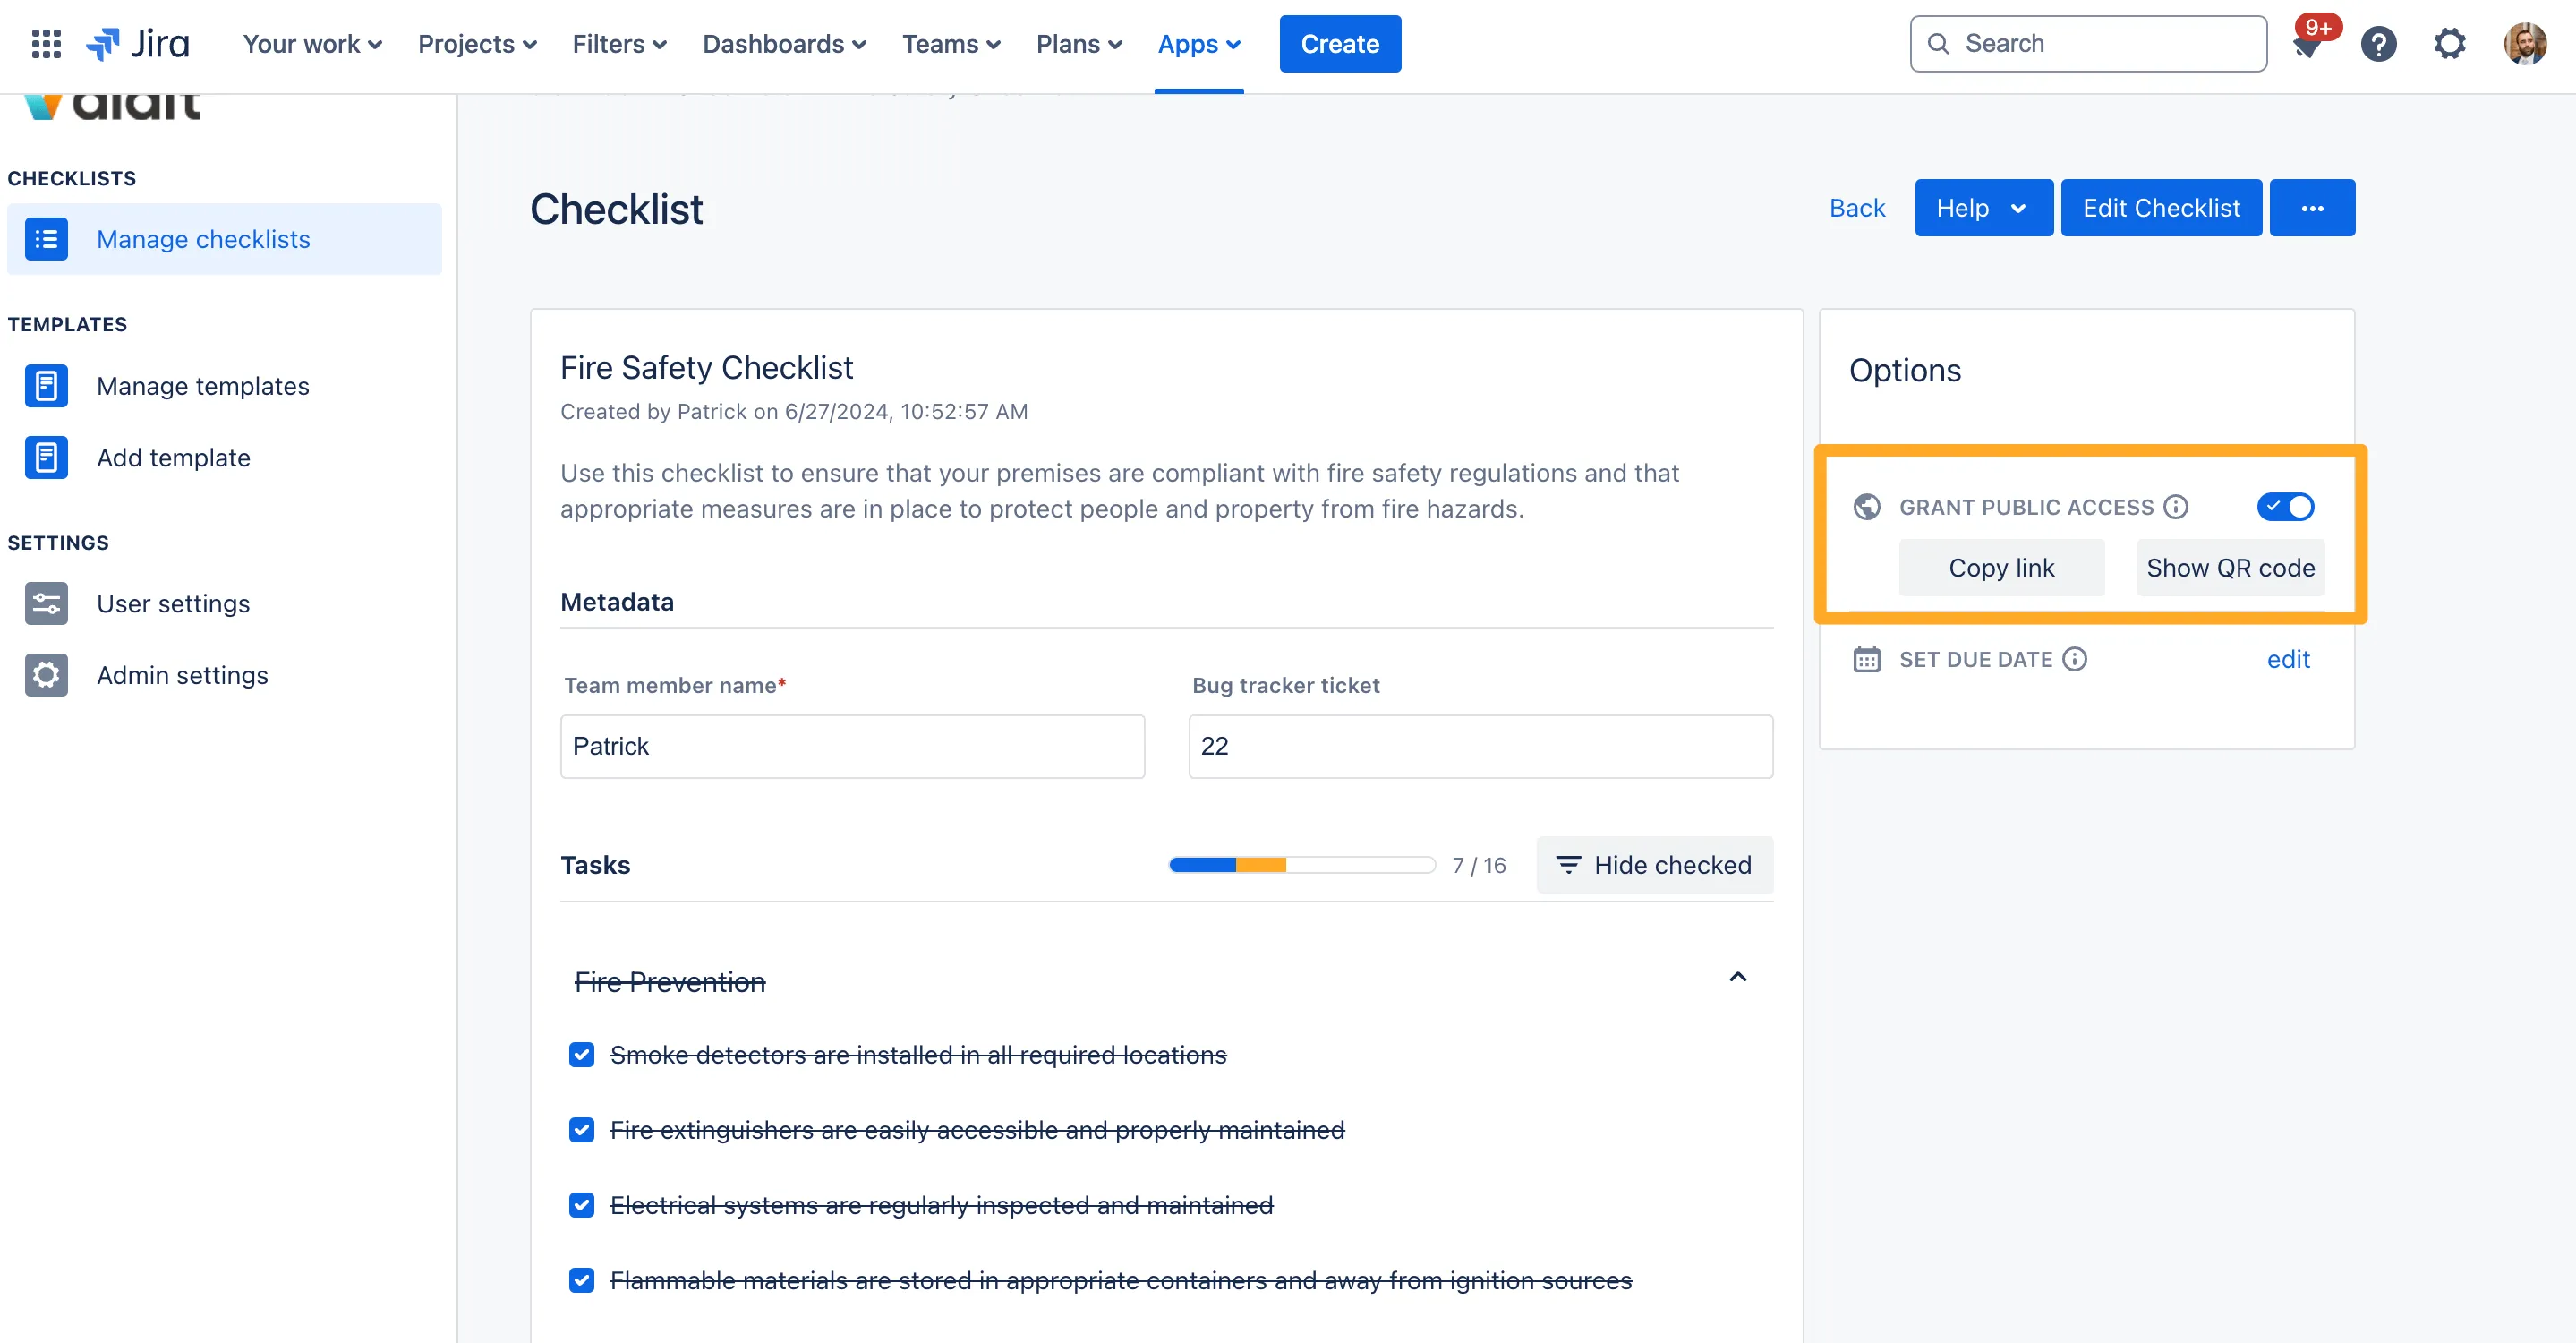Image resolution: width=2576 pixels, height=1343 pixels.
Task: Click the Set Due Date info icon
Action: [2075, 659]
